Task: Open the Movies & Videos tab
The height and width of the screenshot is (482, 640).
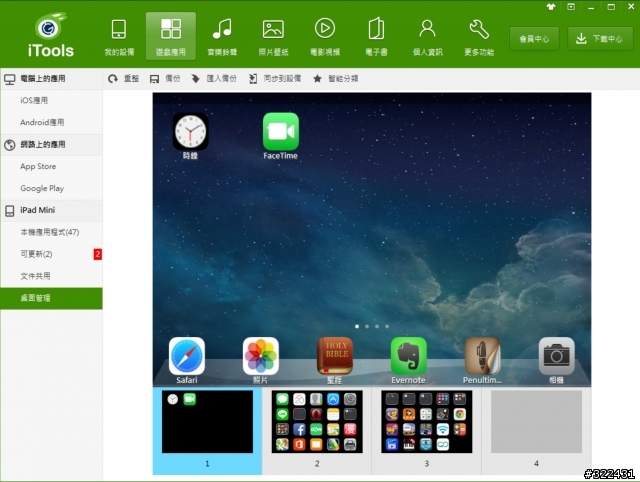Action: (325, 36)
